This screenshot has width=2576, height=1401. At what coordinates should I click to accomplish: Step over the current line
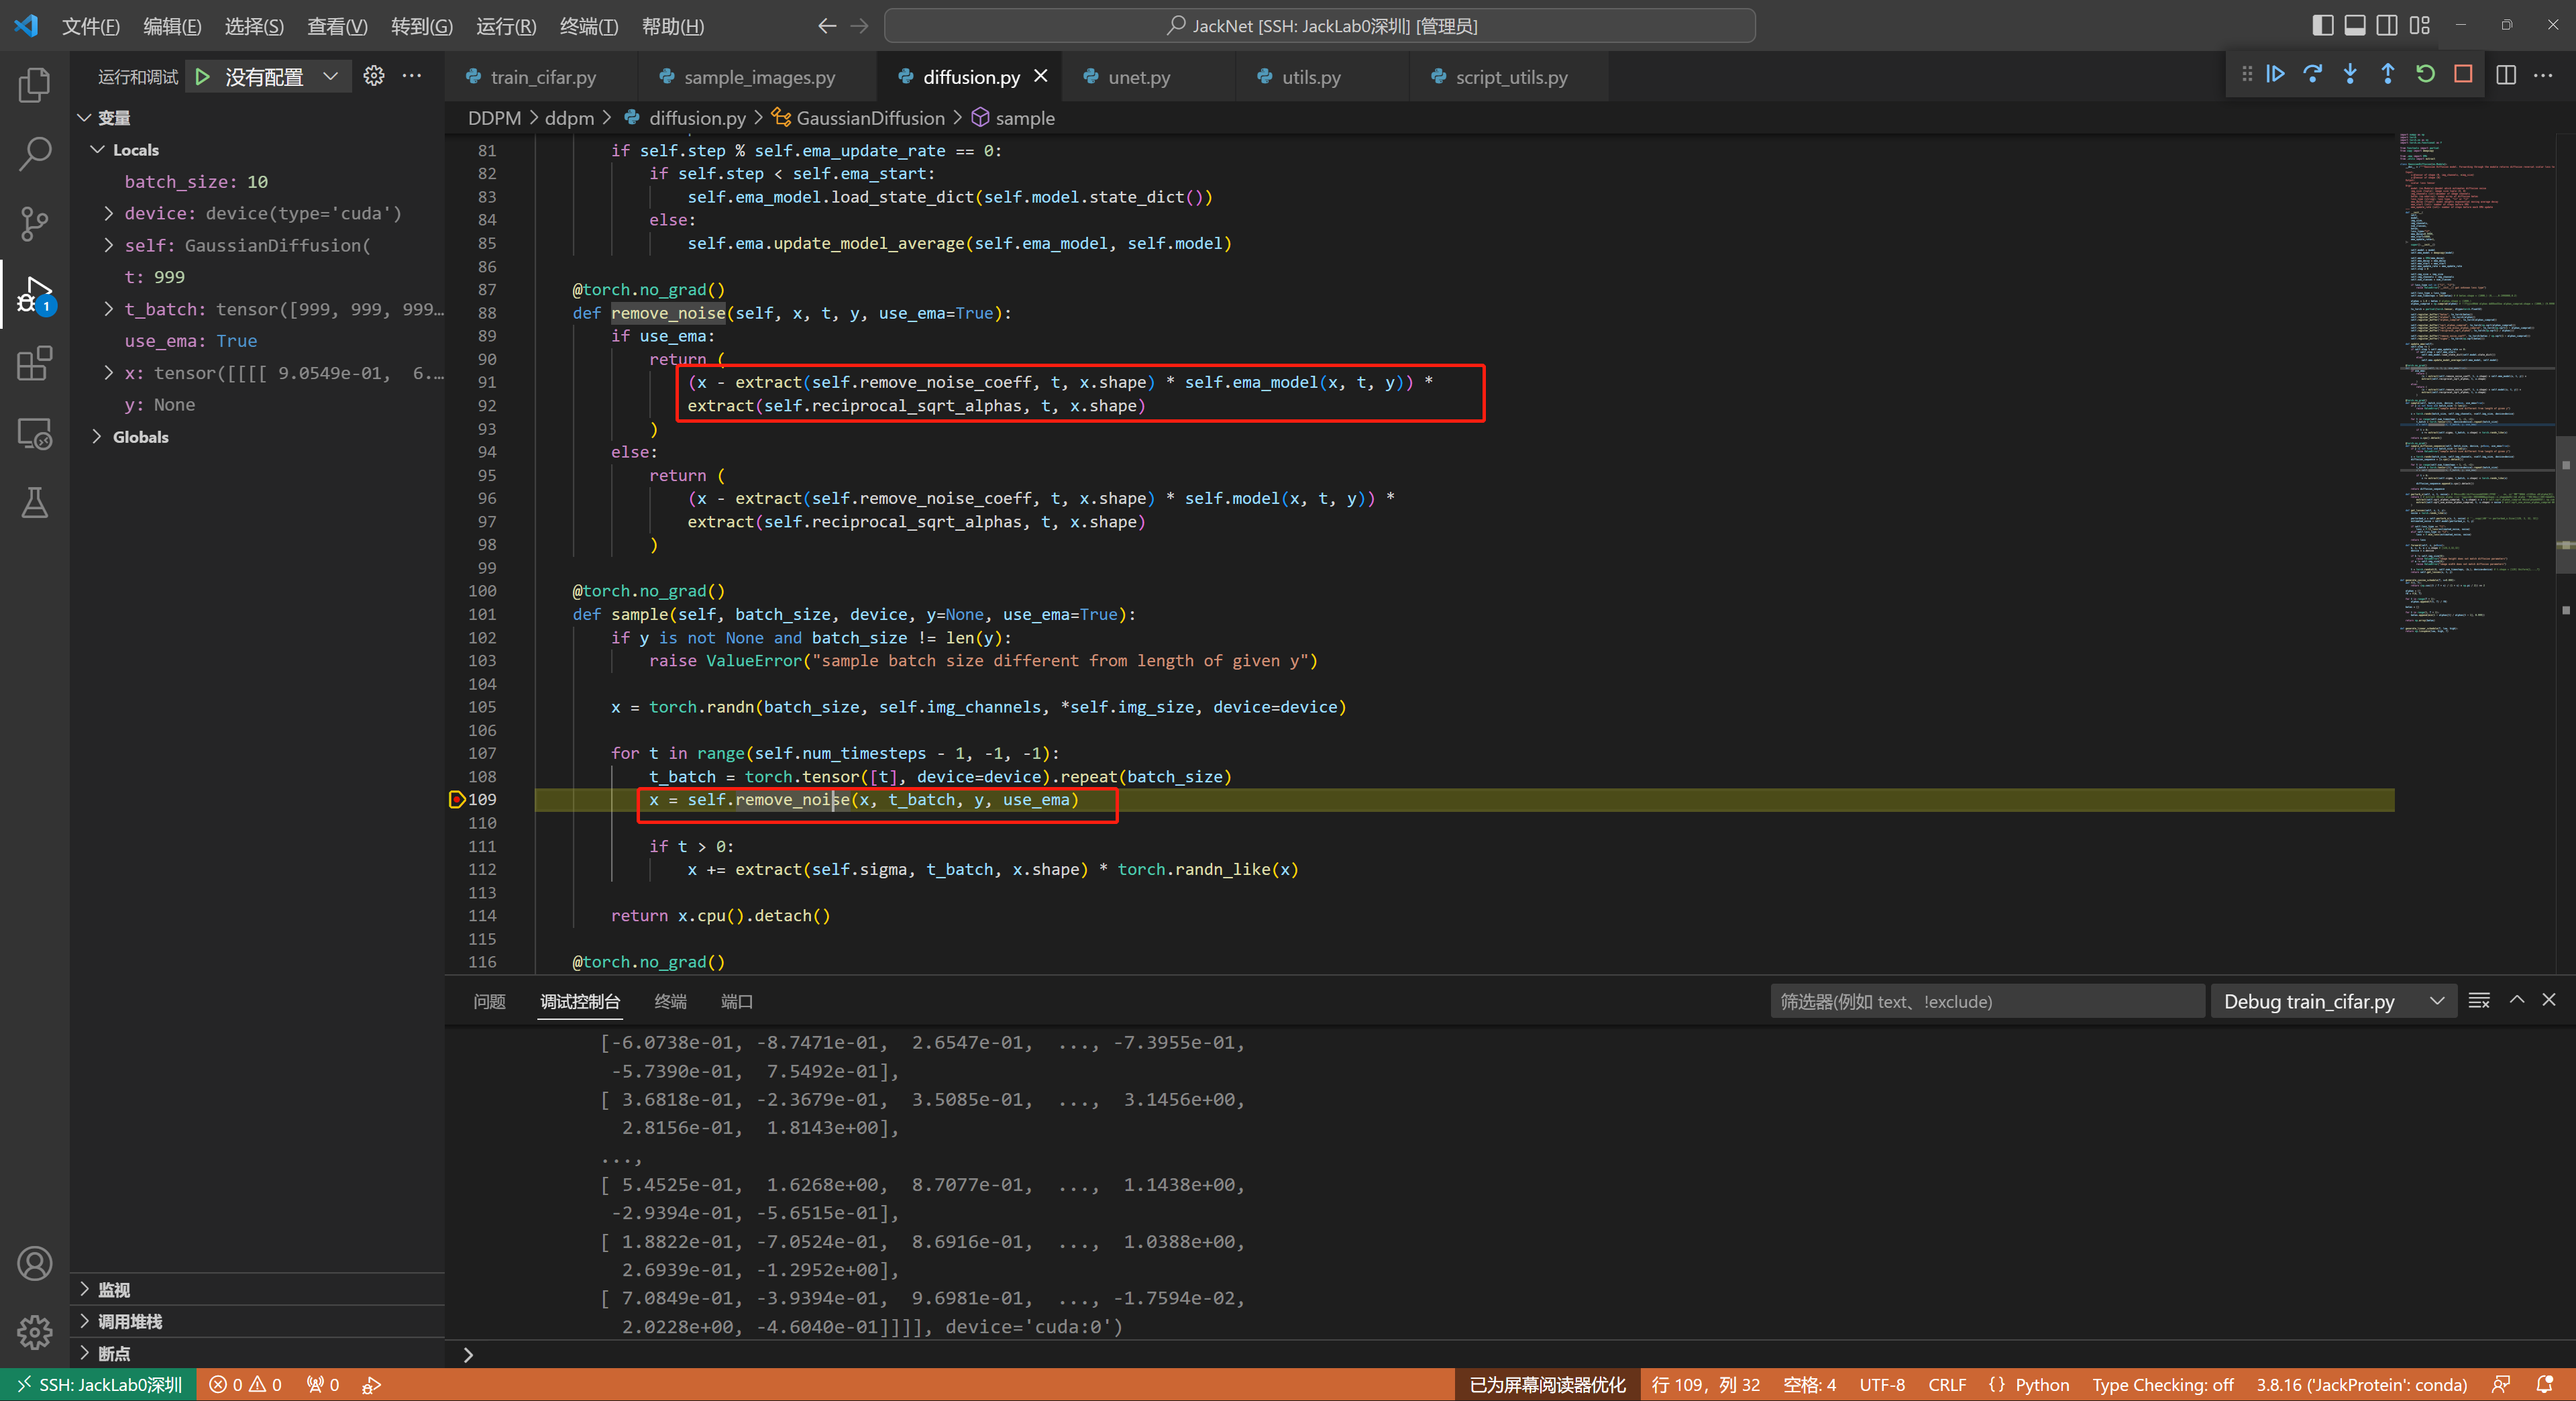2313,74
